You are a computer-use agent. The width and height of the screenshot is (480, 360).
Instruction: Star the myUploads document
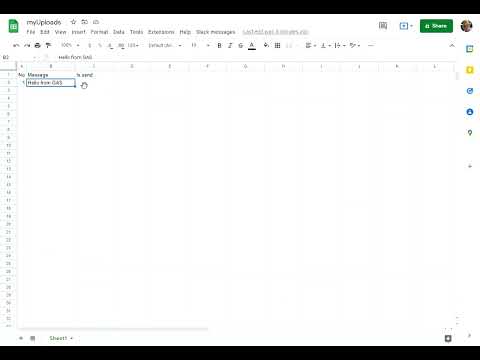pyautogui.click(x=73, y=22)
